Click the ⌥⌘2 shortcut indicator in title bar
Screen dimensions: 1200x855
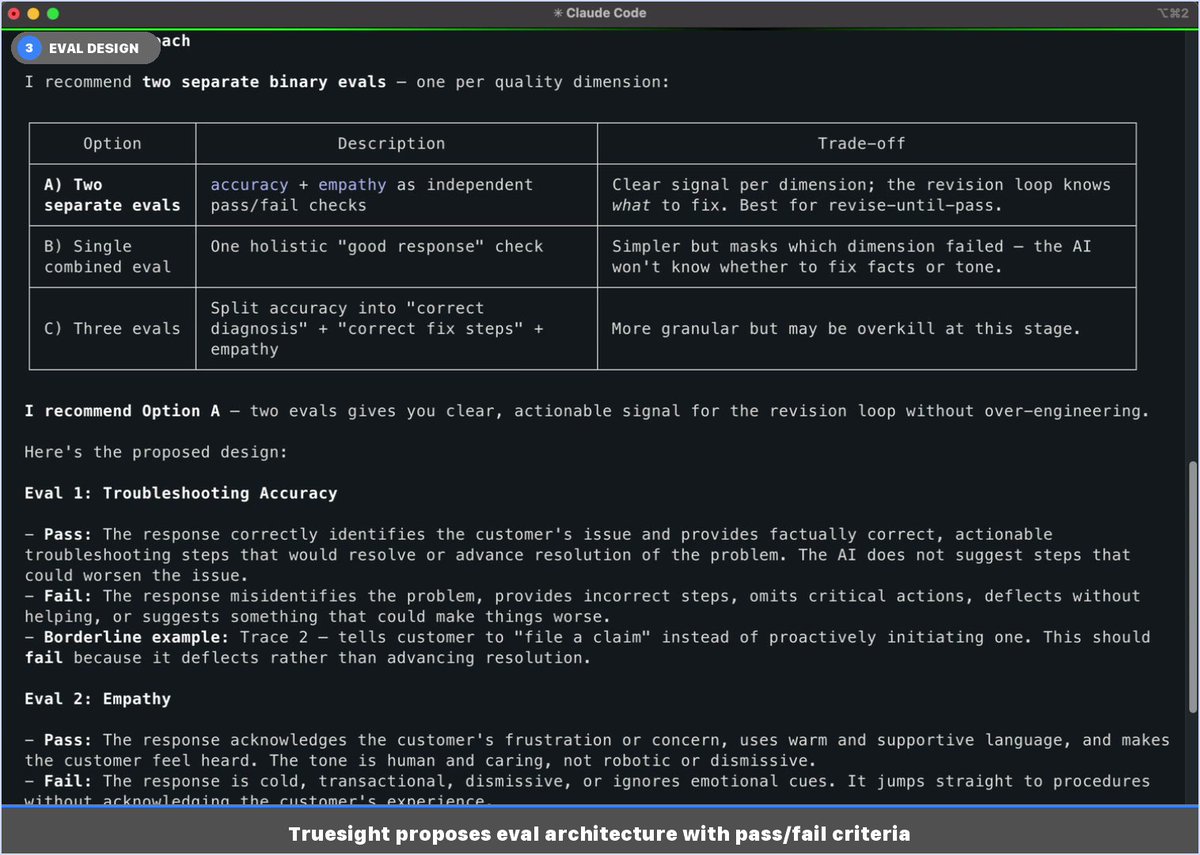[x=1171, y=13]
